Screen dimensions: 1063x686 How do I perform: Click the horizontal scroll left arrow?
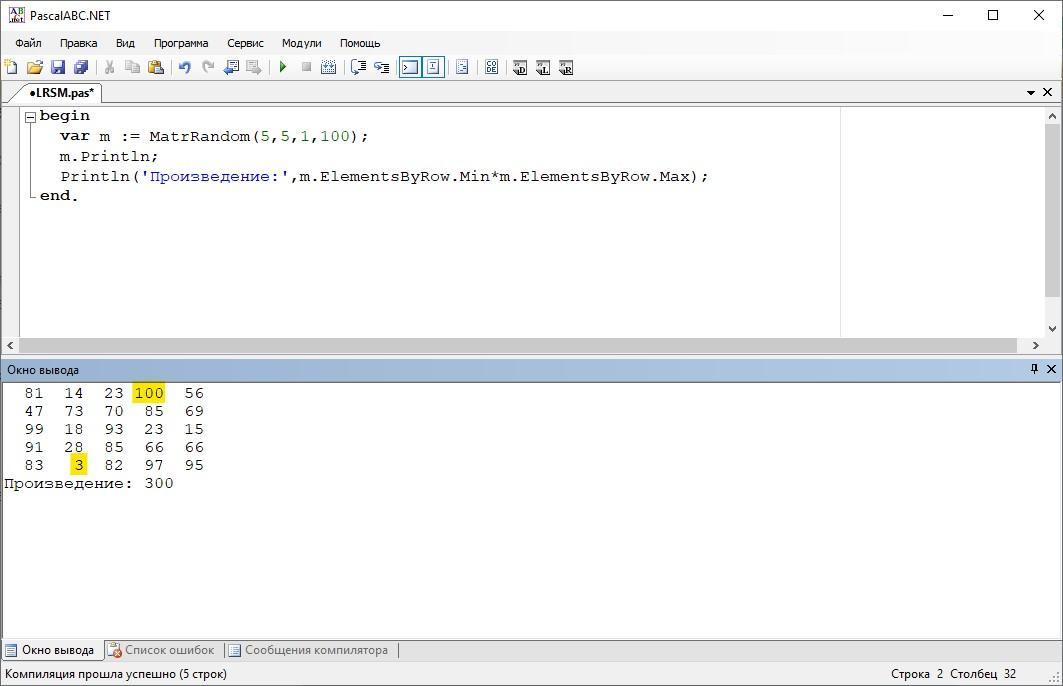[x=10, y=346]
